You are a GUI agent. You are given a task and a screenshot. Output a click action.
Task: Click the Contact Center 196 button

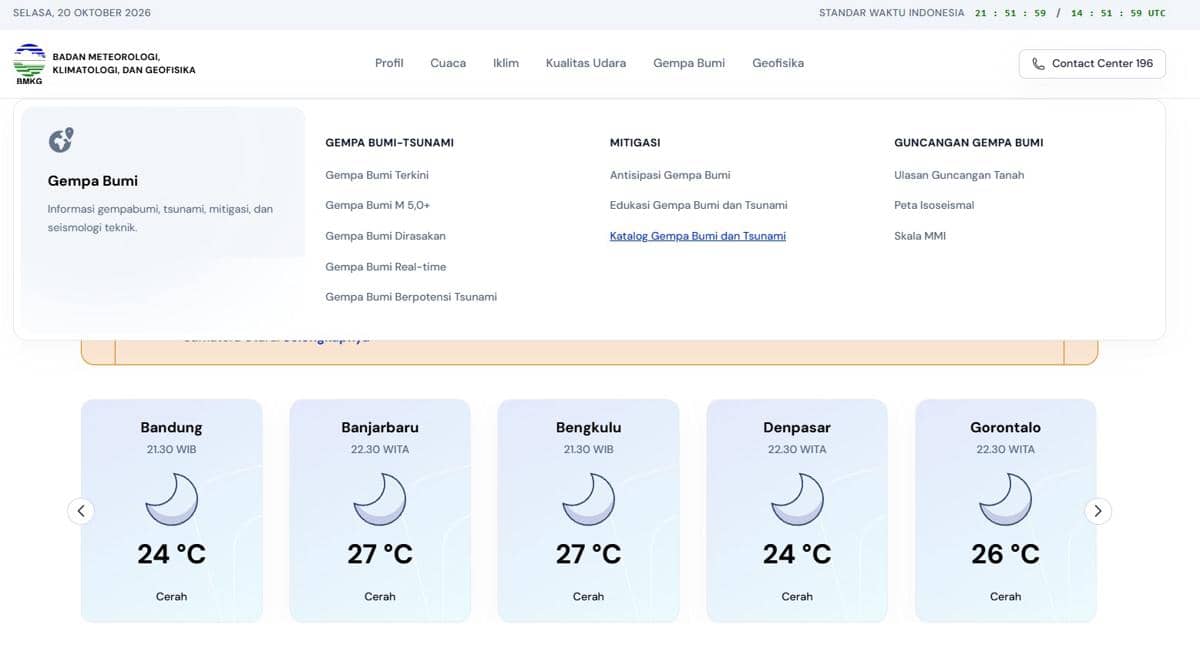tap(1092, 63)
